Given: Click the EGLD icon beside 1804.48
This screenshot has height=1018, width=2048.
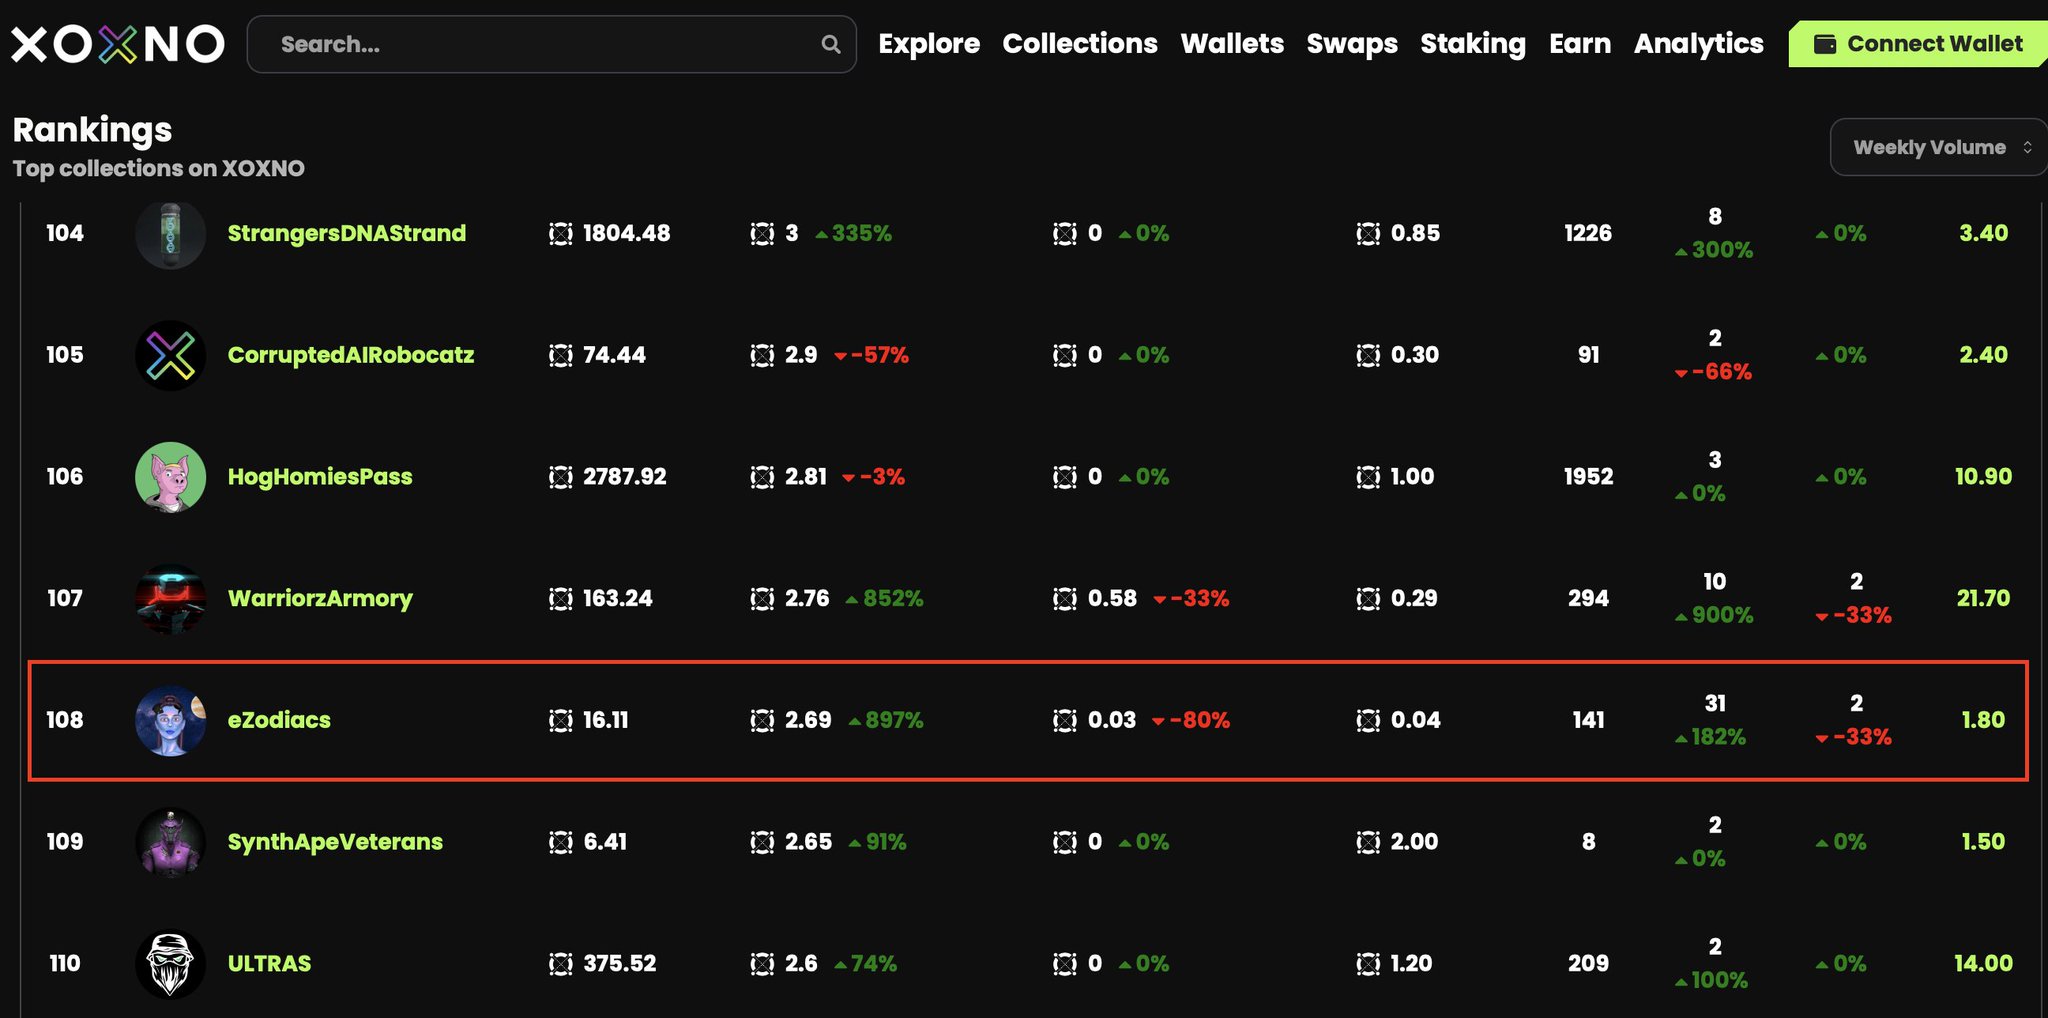Looking at the screenshot, I should click(561, 234).
